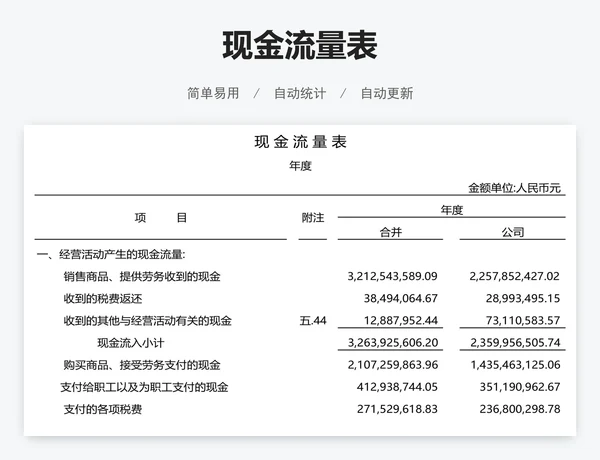
Task: Click the 年度 label under table title
Action: [300, 166]
